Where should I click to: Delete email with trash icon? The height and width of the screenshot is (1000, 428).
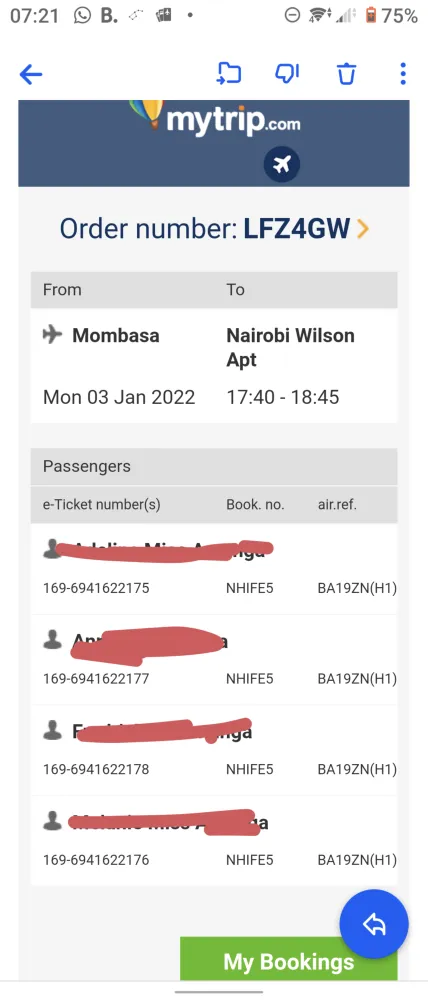pyautogui.click(x=346, y=74)
